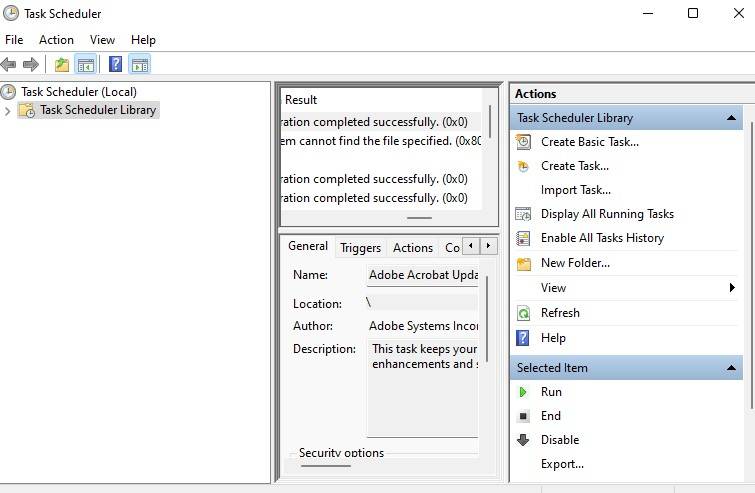Disable the selected task
755x493 pixels.
560,440
